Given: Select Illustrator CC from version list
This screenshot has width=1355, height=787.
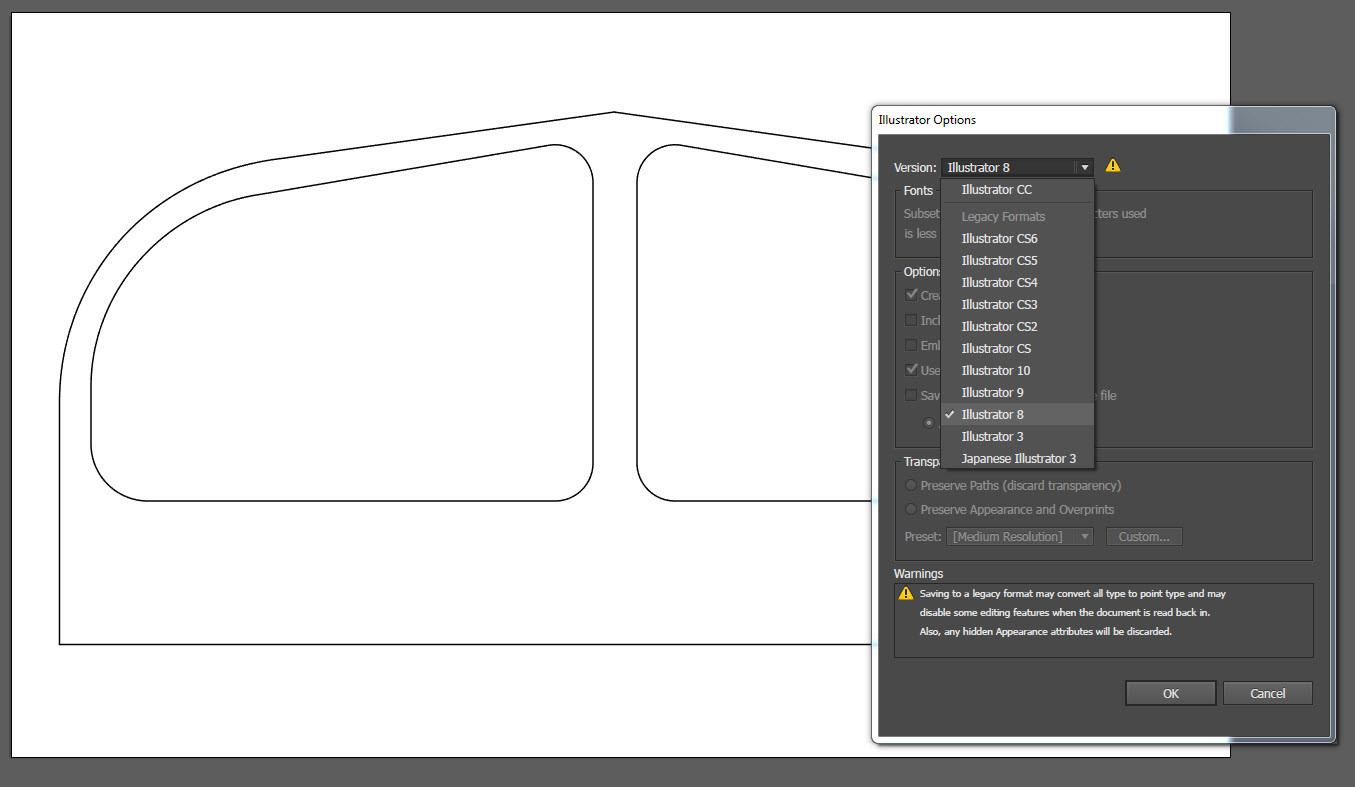Looking at the screenshot, I should pos(1018,190).
